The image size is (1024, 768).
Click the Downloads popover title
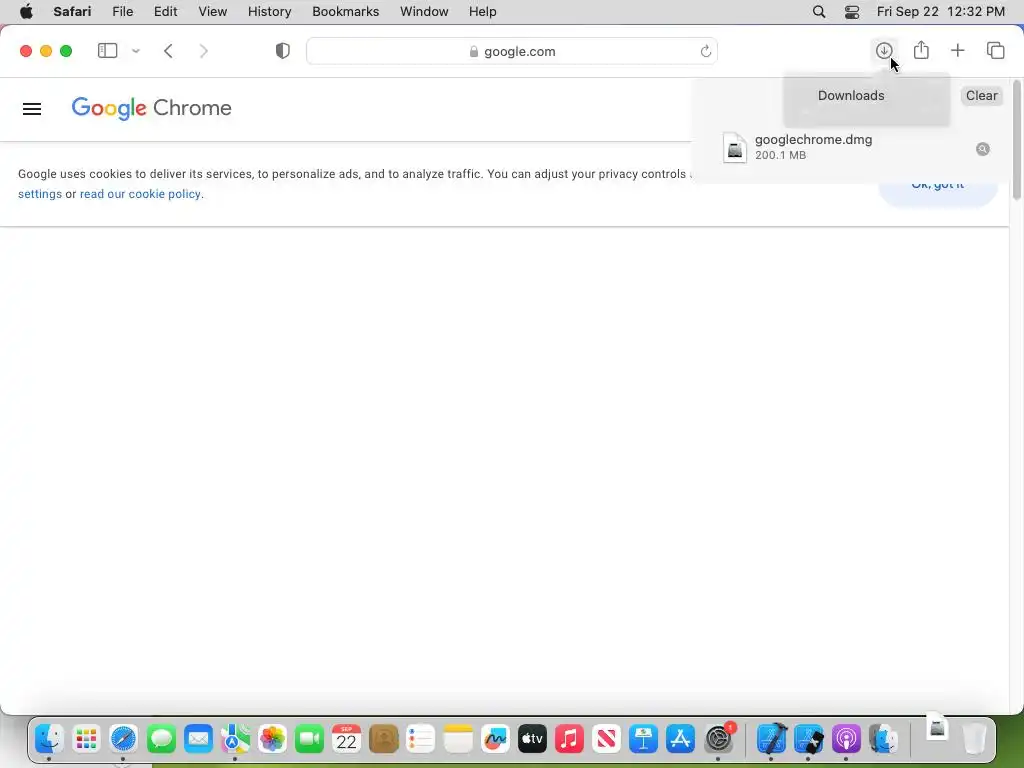coord(851,95)
